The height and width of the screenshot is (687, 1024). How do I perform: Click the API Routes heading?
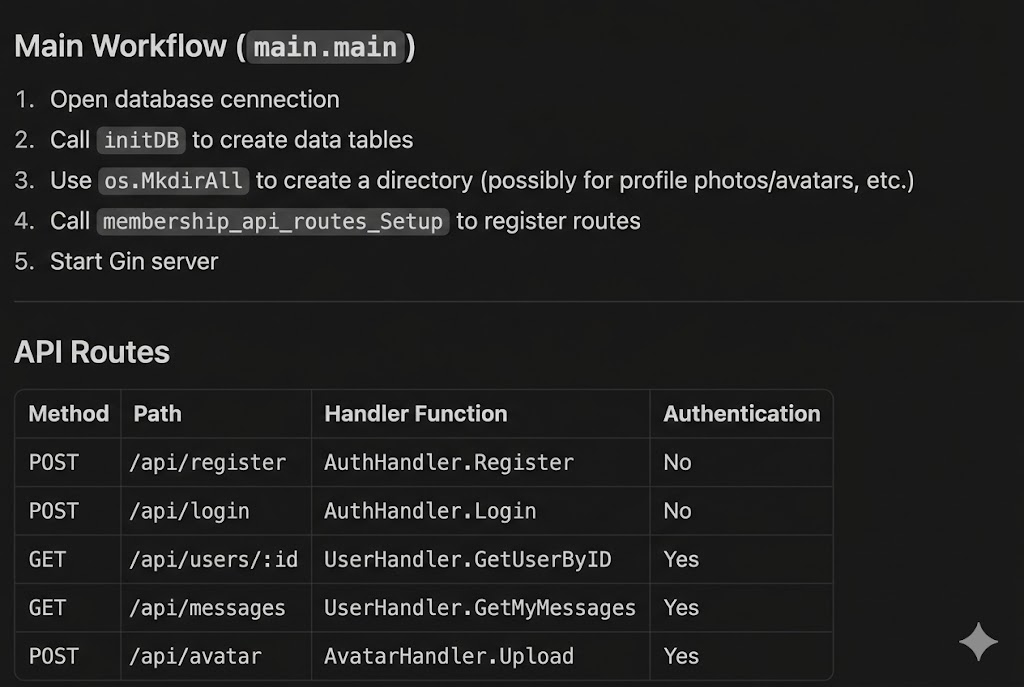[x=92, y=352]
